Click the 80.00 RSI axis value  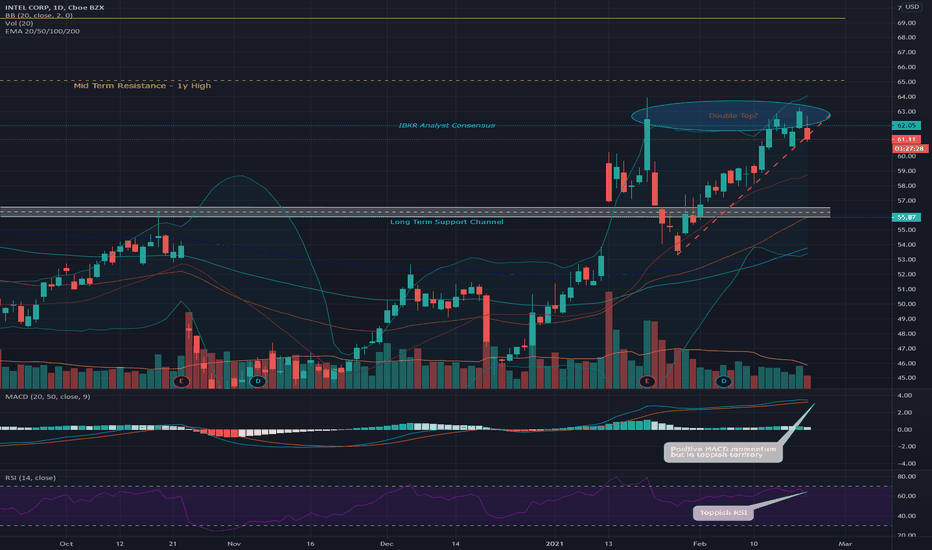point(906,477)
